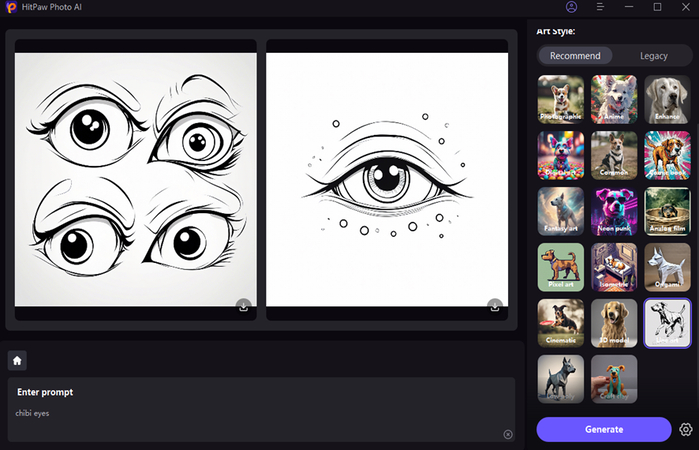This screenshot has height=450, width=699.
Task: Select the Cinematic art style
Action: pyautogui.click(x=561, y=323)
